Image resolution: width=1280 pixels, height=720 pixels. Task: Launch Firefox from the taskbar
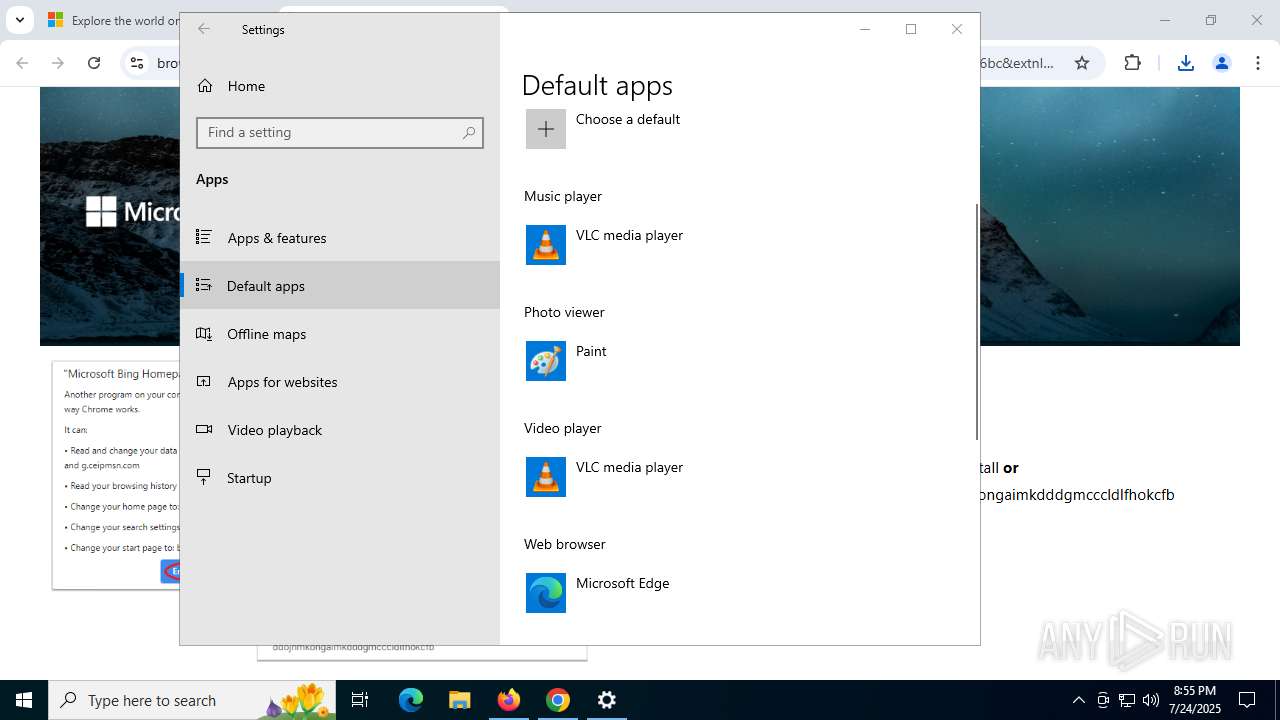tap(509, 700)
